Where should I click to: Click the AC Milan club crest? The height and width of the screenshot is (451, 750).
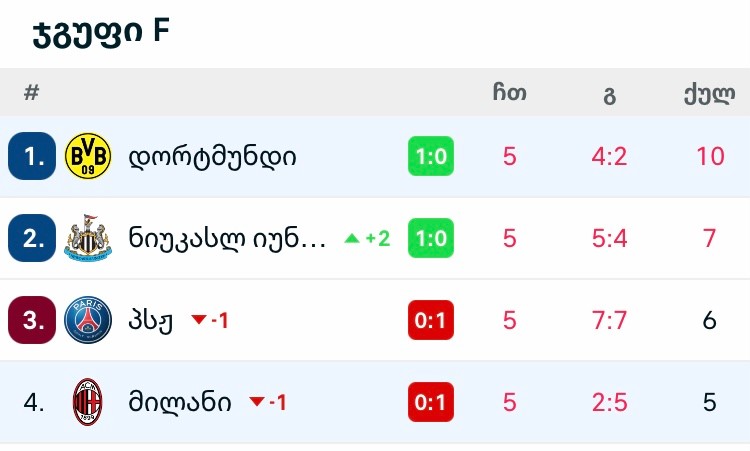(88, 403)
